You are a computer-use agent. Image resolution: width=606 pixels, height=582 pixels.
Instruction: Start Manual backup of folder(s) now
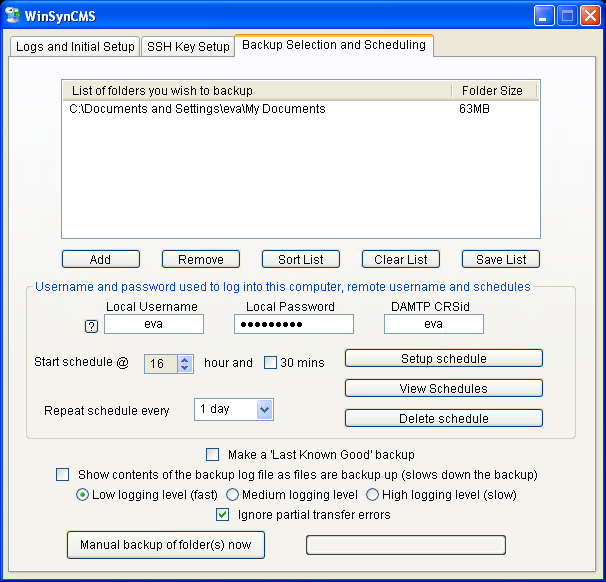click(x=166, y=545)
